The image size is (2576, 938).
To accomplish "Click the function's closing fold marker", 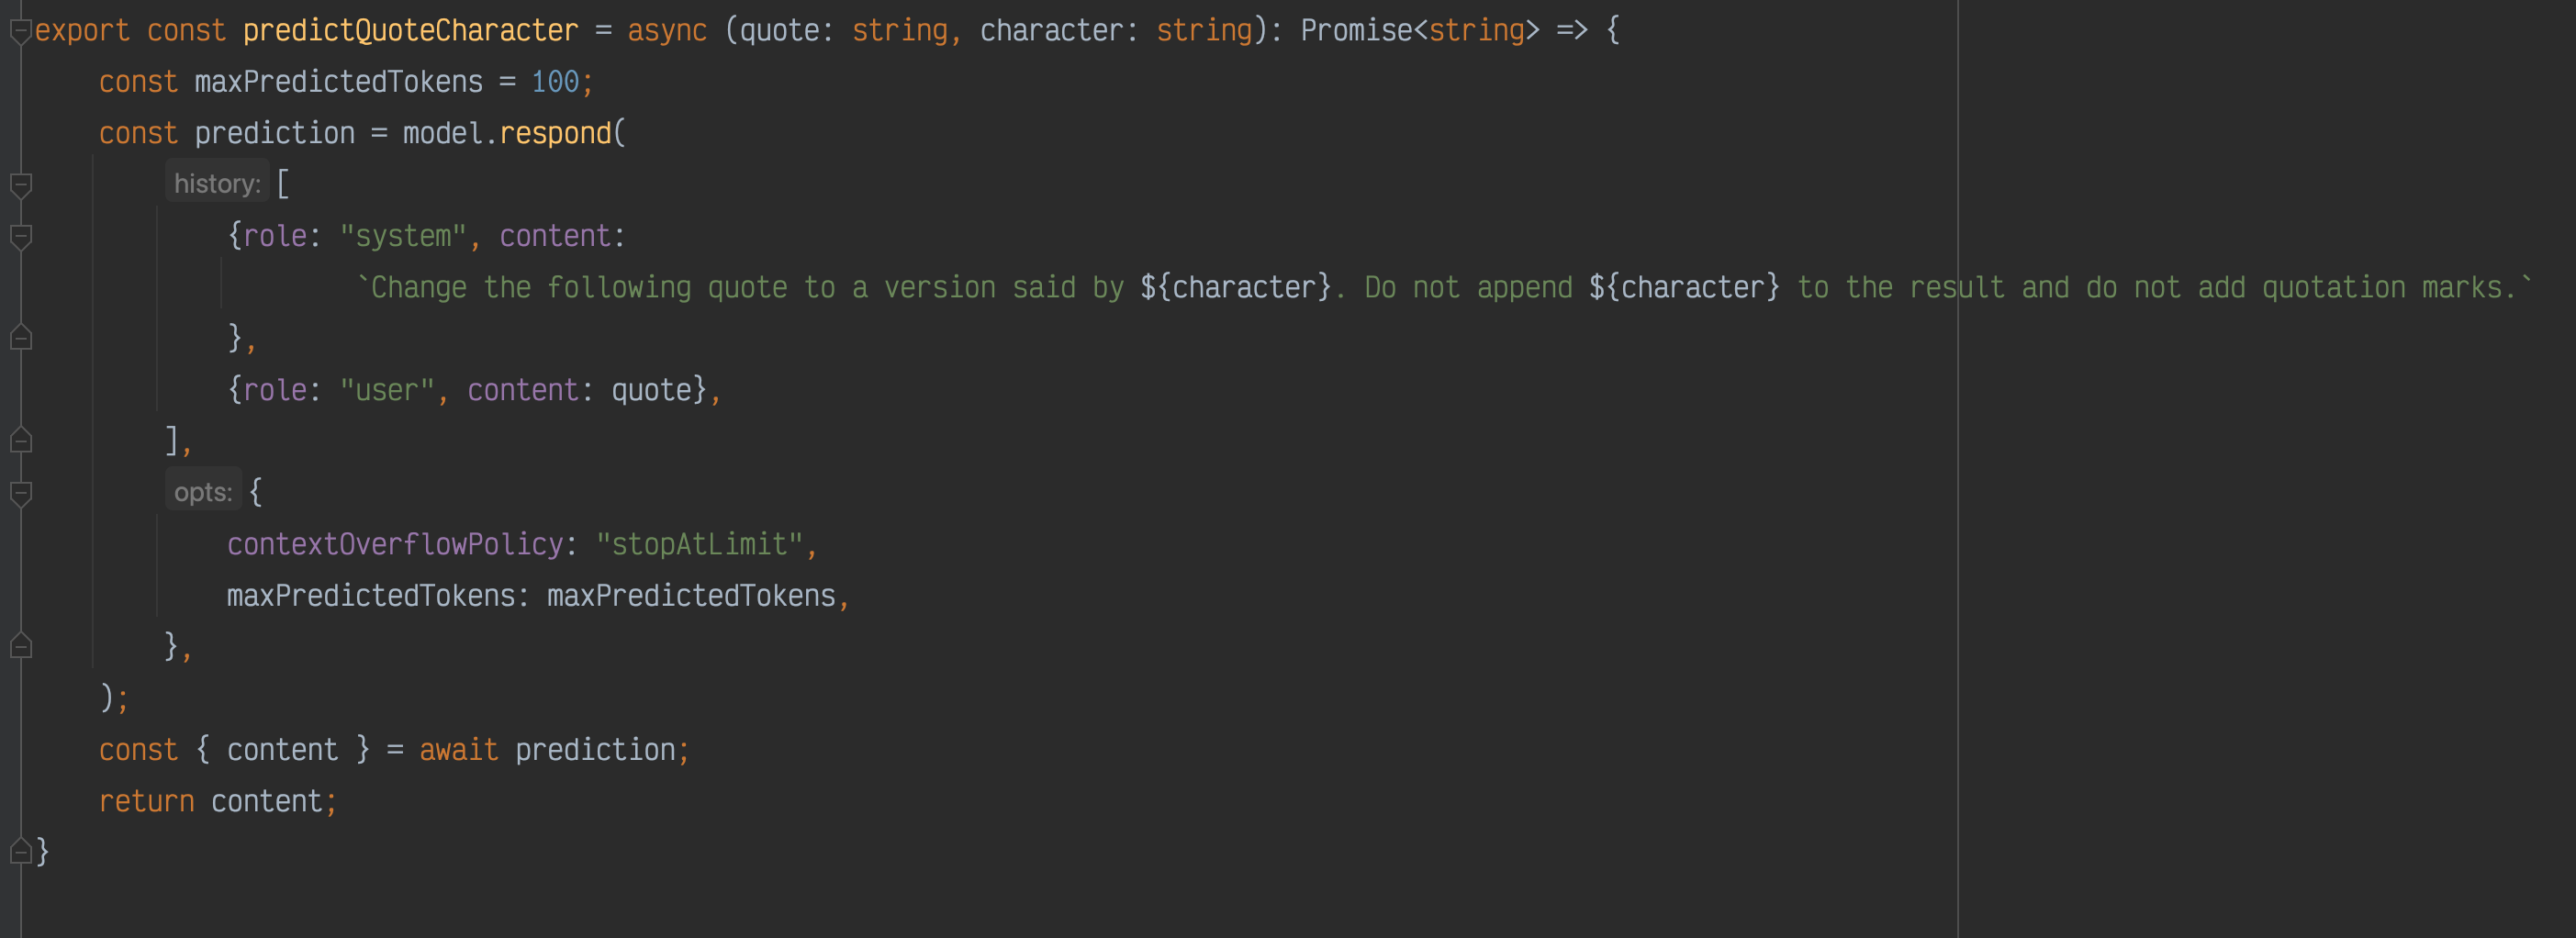I will coord(20,851).
